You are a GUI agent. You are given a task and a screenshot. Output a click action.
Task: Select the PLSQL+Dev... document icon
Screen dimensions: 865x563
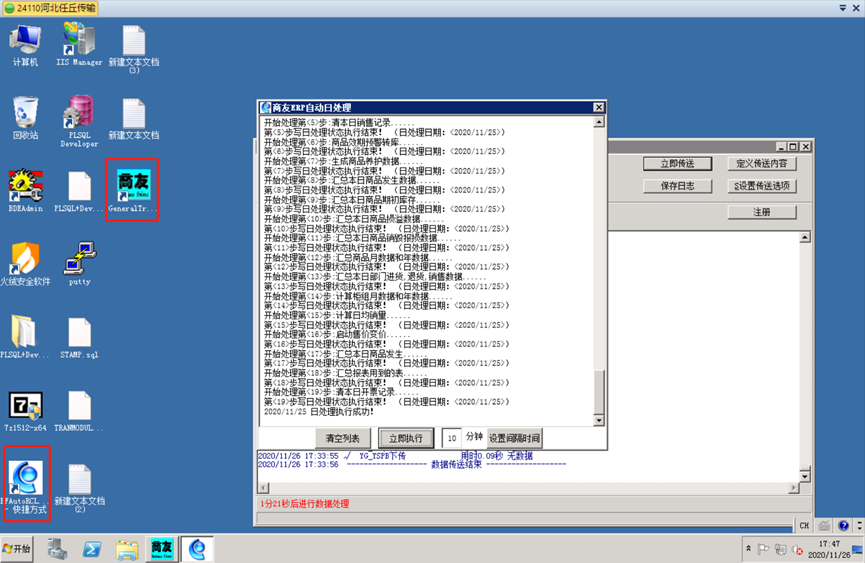(x=79, y=191)
